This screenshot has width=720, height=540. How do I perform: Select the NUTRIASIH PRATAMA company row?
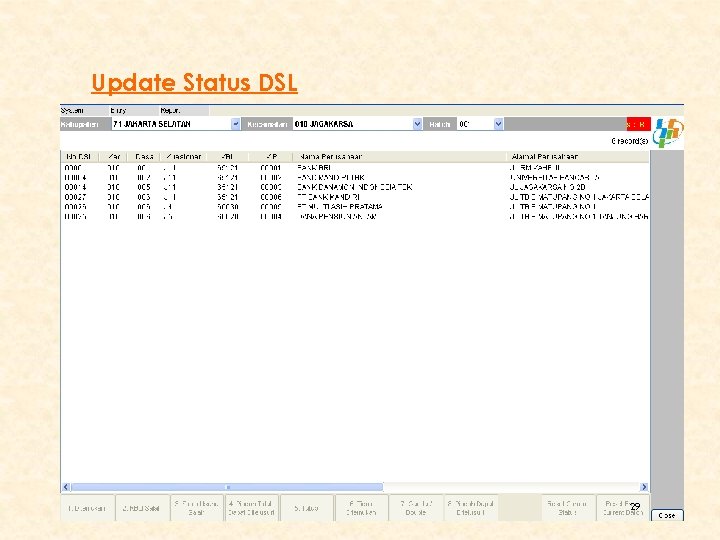point(355,207)
